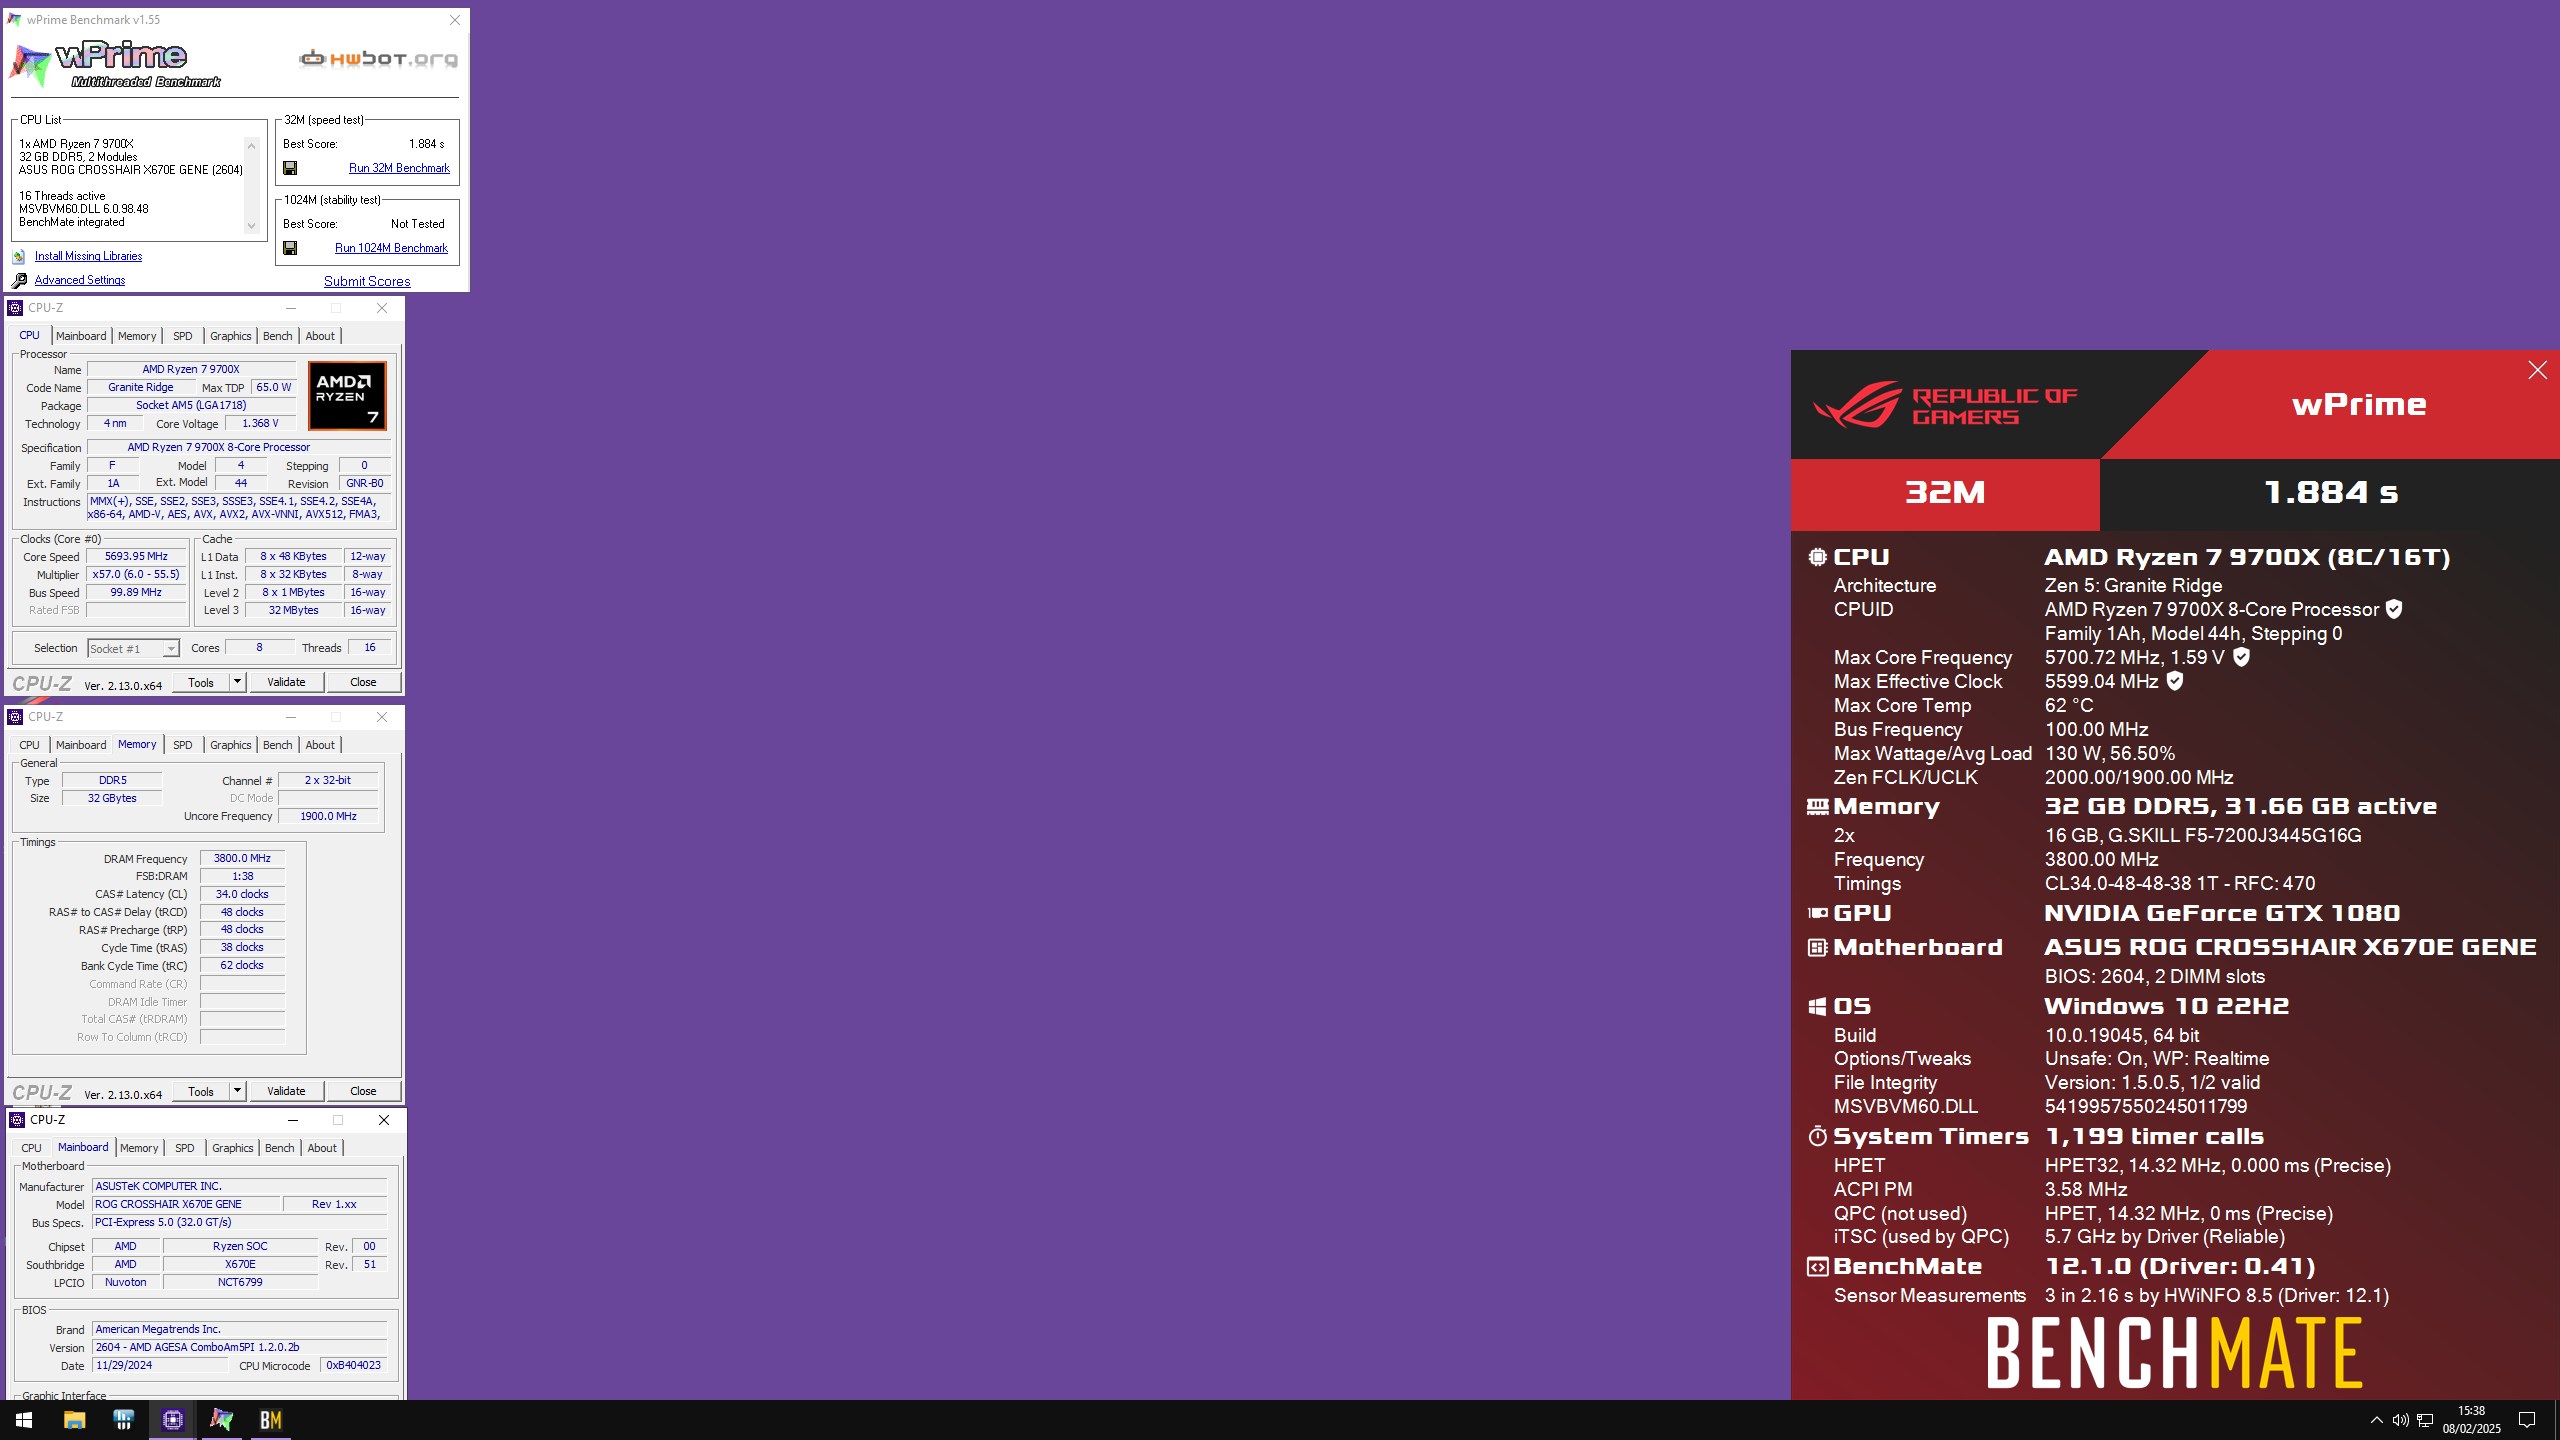This screenshot has width=2560, height=1440.
Task: Run the 1024M Benchmark
Action: point(391,248)
